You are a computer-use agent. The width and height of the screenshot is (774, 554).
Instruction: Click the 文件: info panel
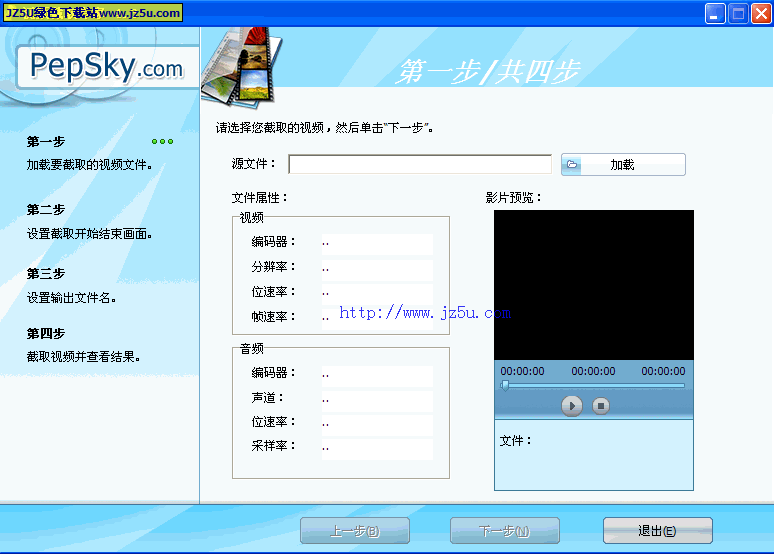pyautogui.click(x=594, y=455)
